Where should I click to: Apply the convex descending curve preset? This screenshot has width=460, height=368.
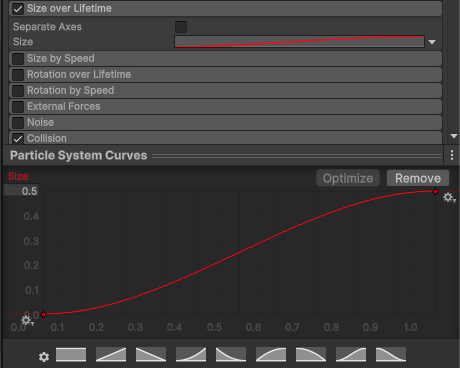[x=311, y=355]
